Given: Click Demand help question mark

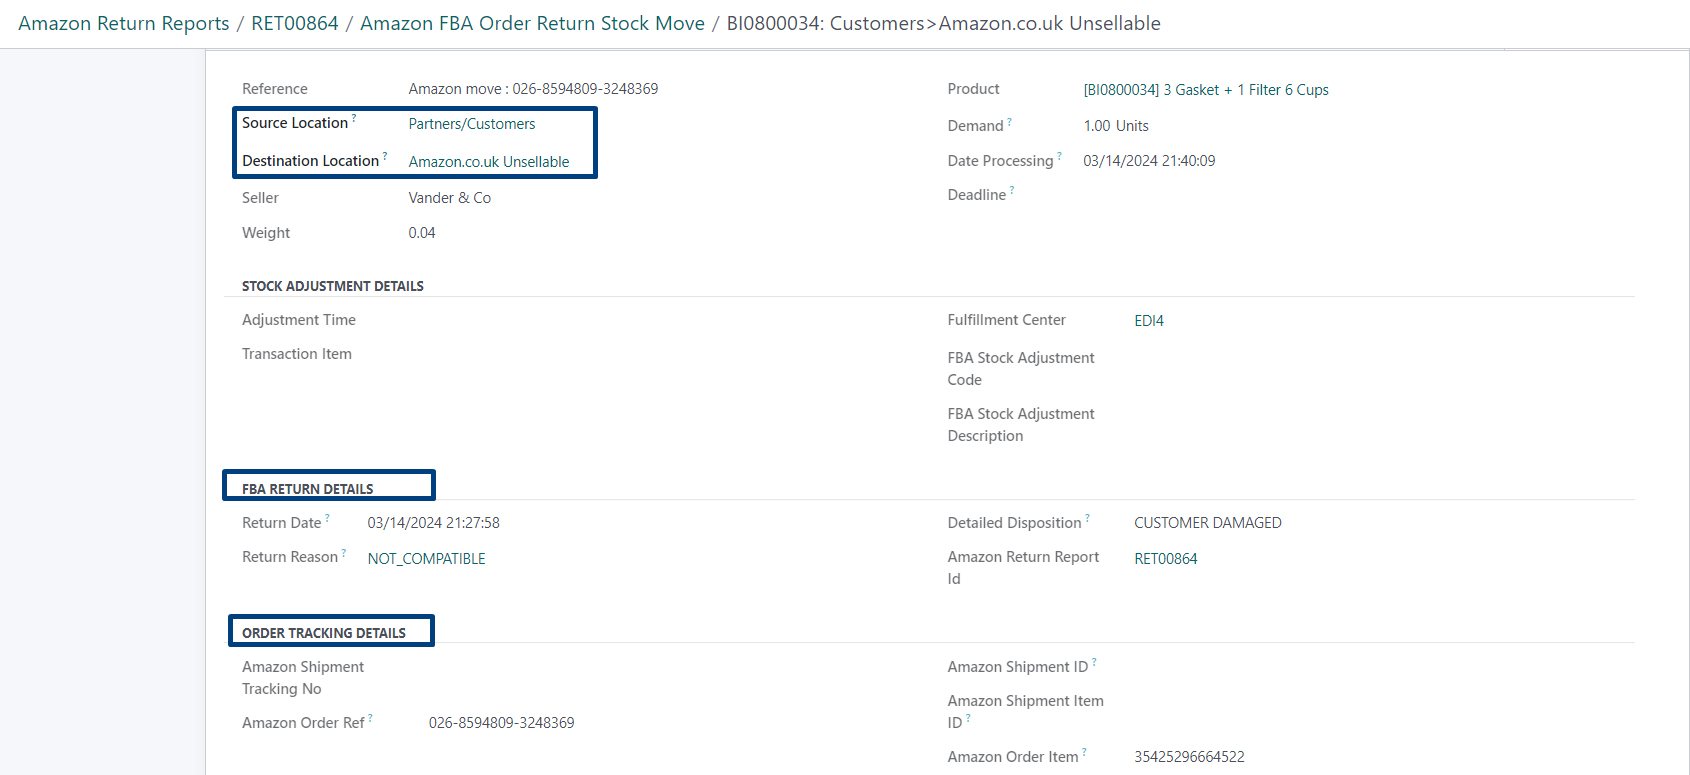Looking at the screenshot, I should [1009, 121].
